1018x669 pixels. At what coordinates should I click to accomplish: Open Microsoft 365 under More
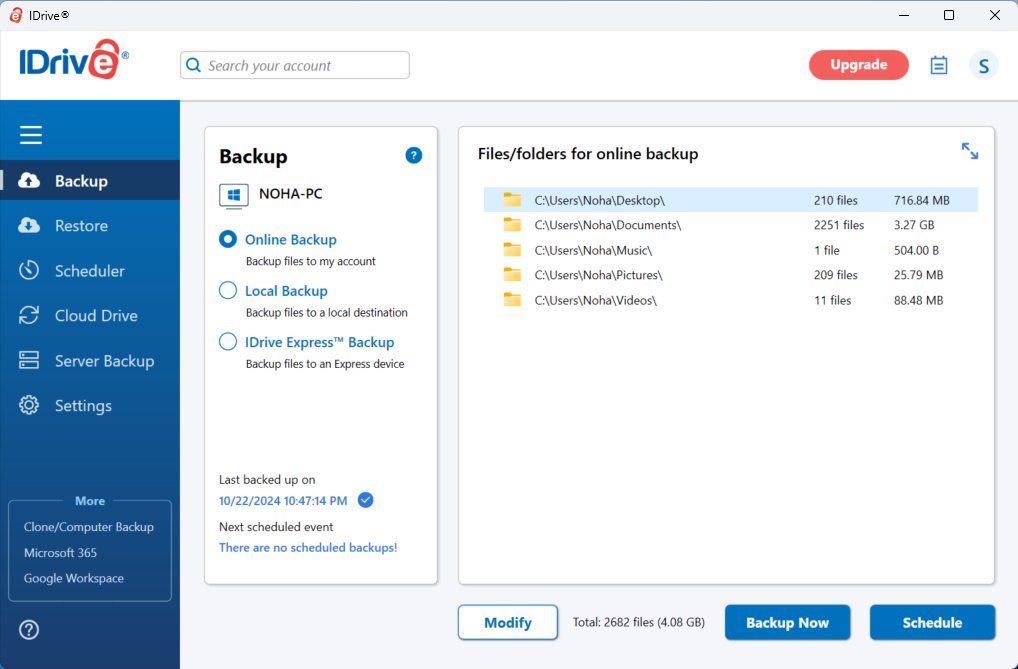coord(60,552)
